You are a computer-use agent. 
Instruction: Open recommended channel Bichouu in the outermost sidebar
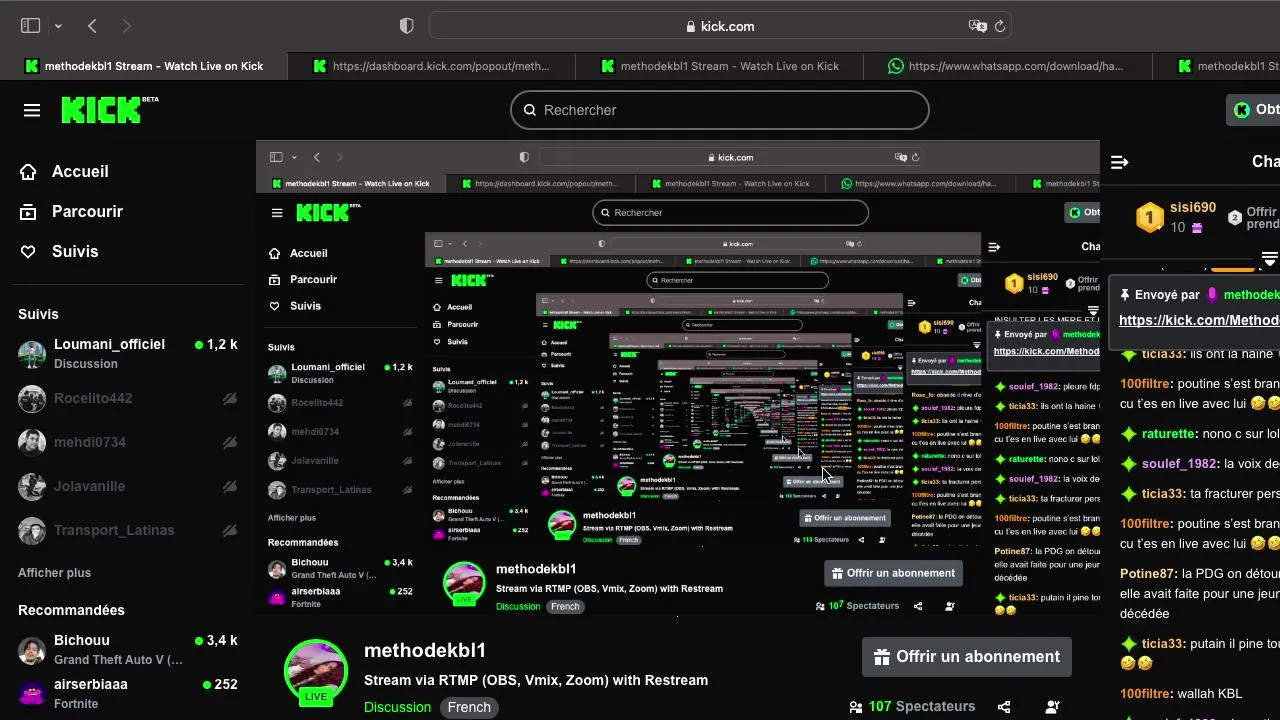click(128, 649)
